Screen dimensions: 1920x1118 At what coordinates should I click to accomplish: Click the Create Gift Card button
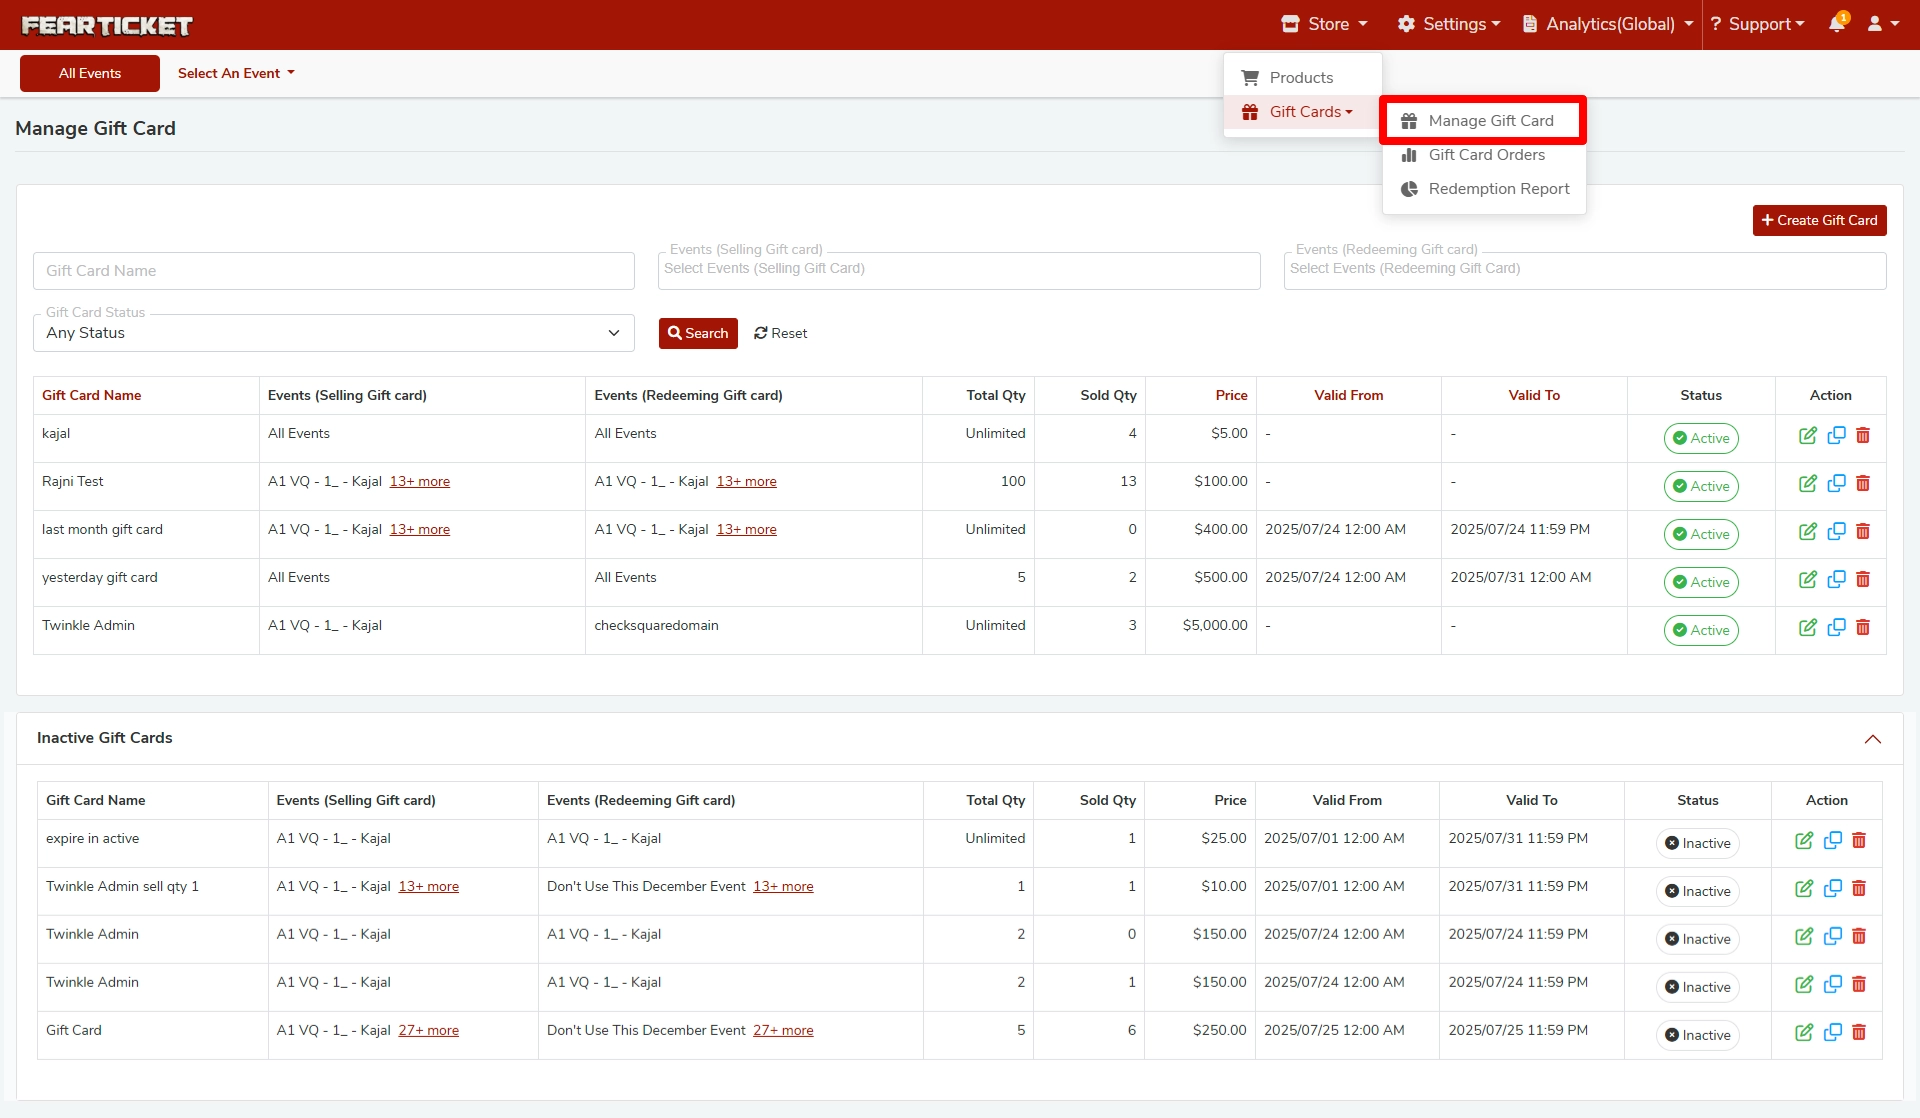coord(1819,220)
